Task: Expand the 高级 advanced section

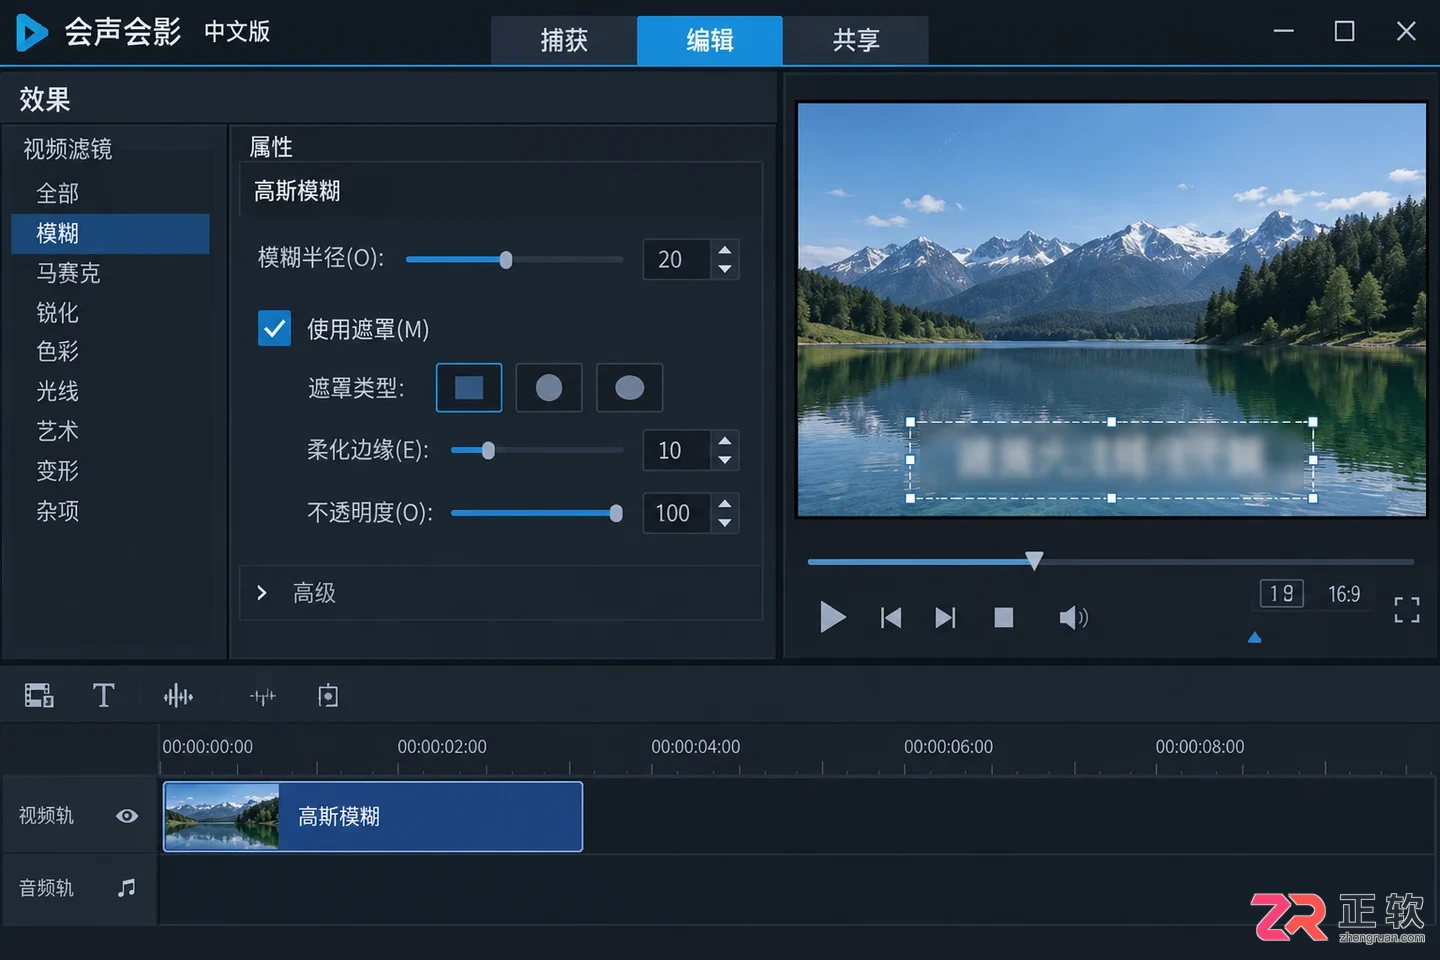Action: (x=262, y=593)
